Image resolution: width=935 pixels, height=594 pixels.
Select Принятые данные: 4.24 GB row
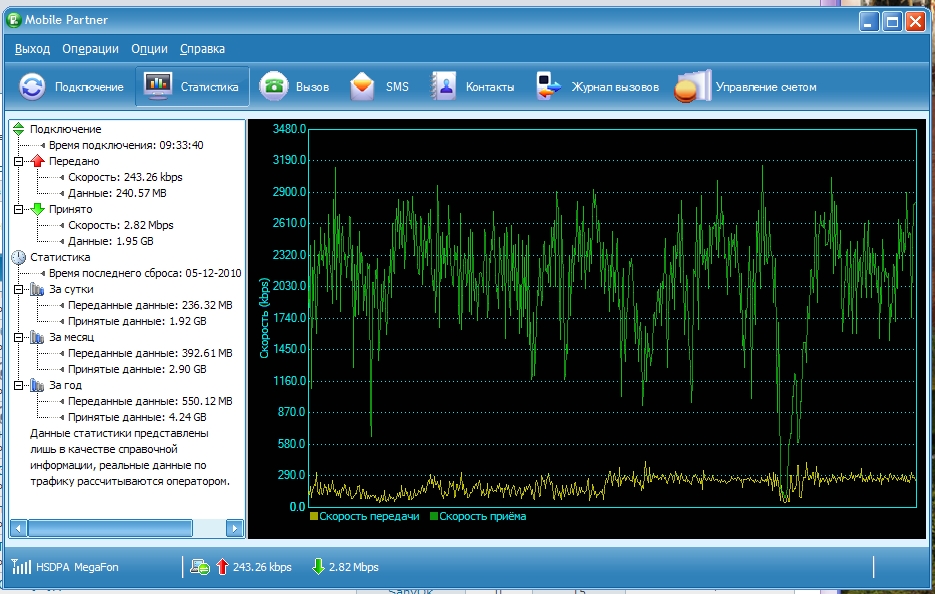[x=137, y=417]
